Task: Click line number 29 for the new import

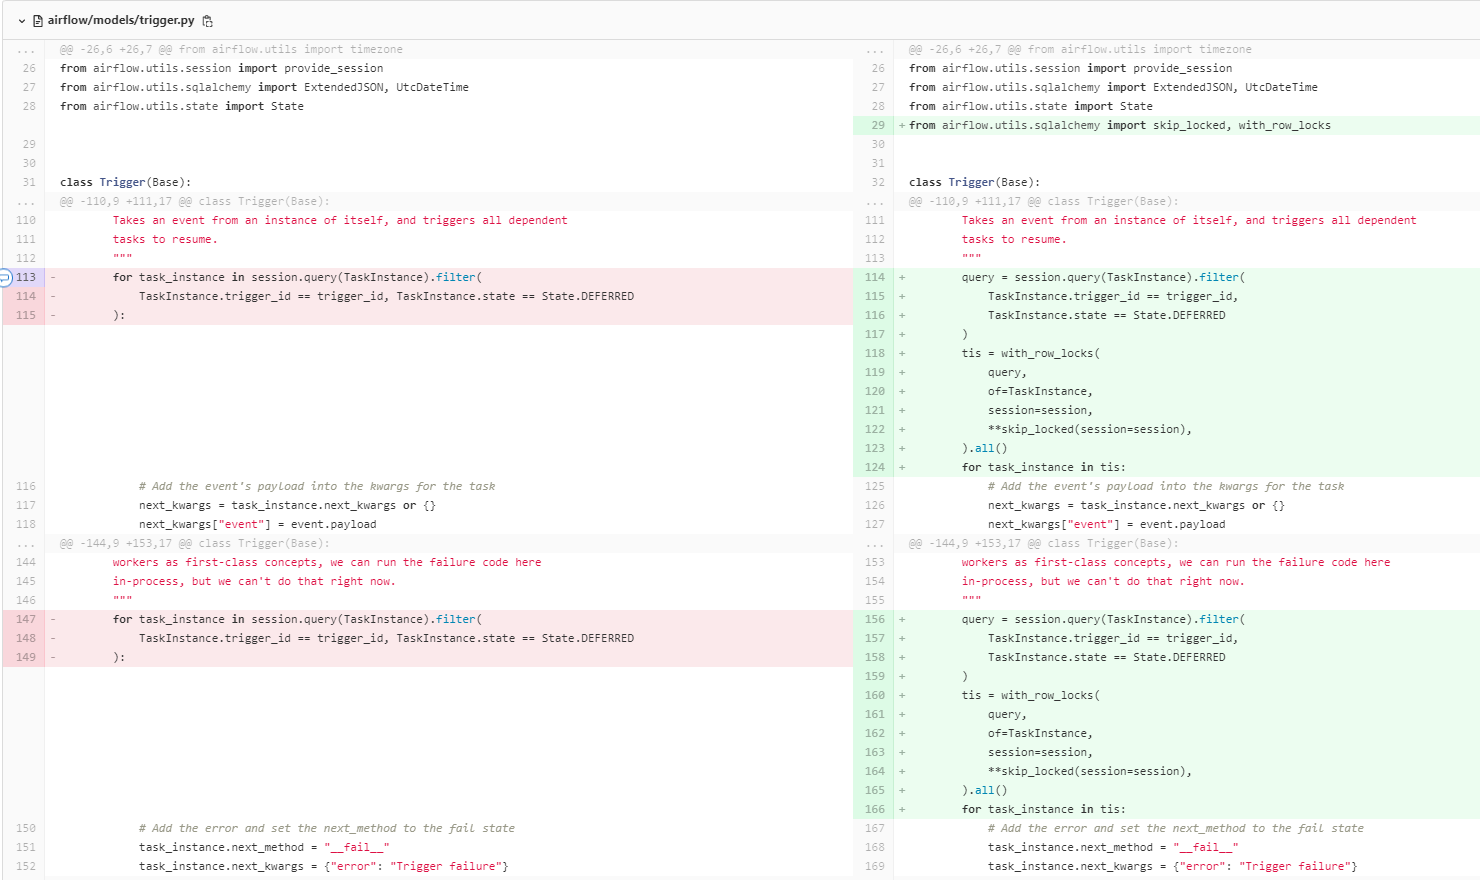Action: (x=877, y=124)
